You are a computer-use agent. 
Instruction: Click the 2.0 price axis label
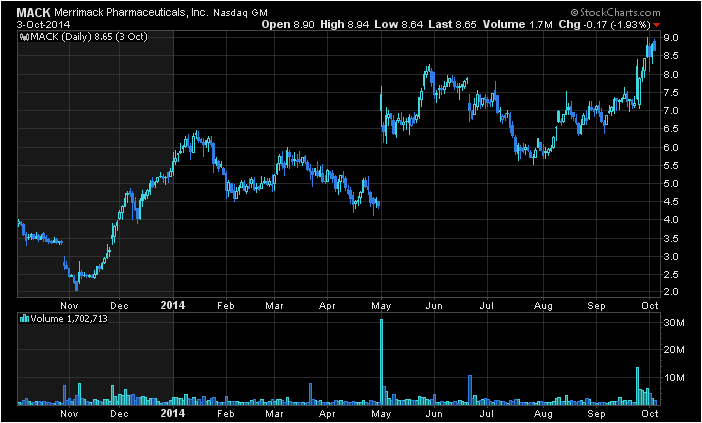tap(672, 292)
